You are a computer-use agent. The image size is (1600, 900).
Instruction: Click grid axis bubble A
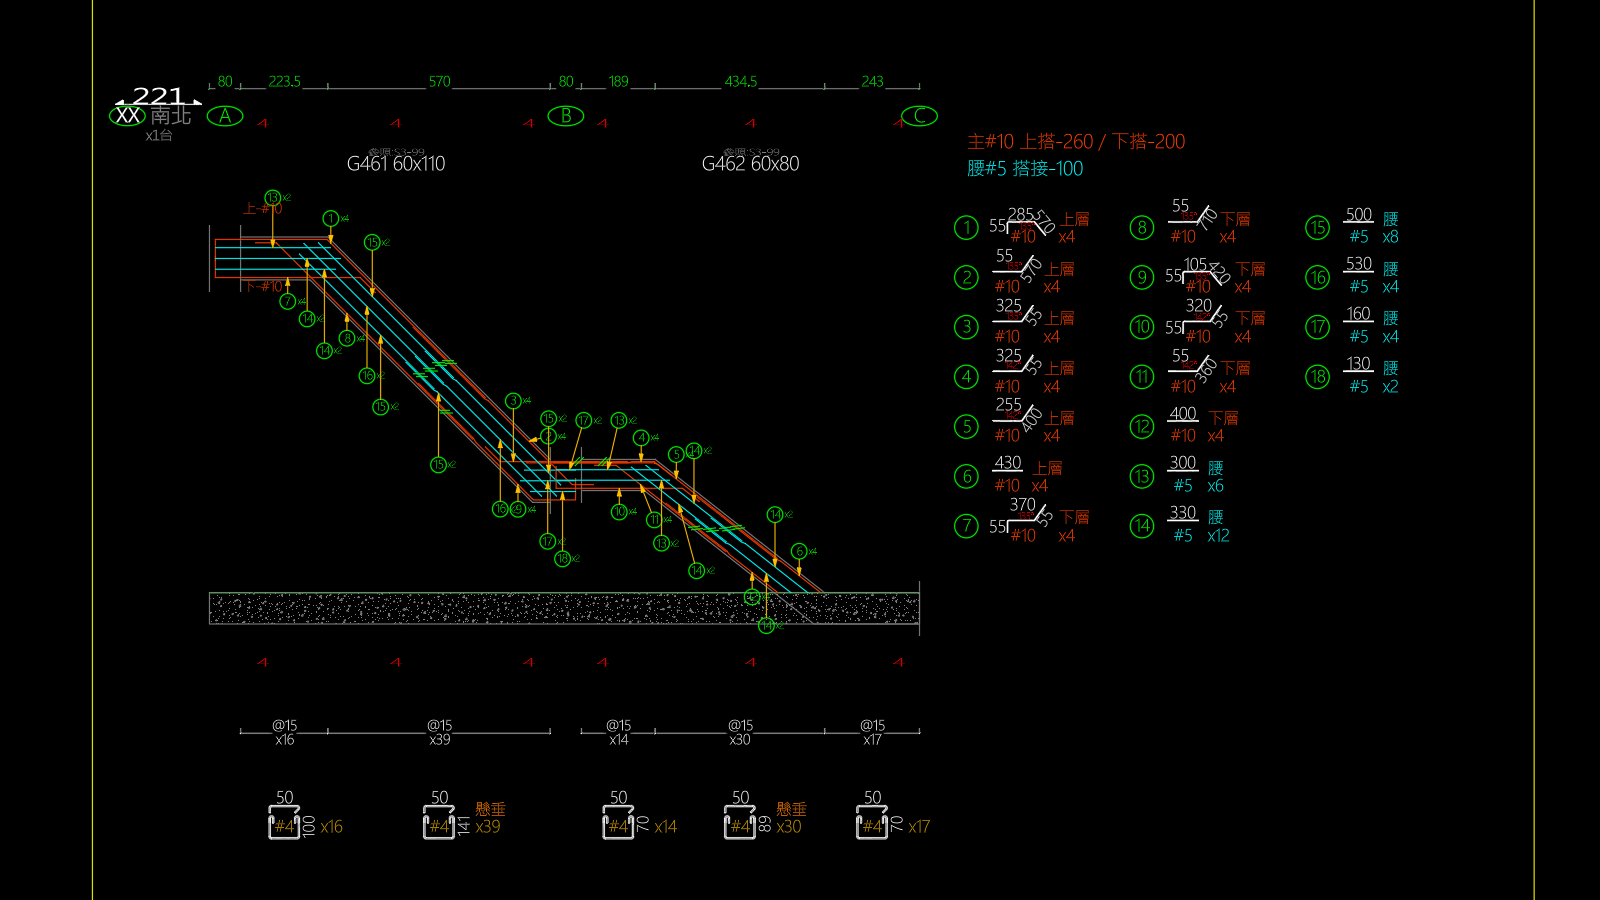click(x=225, y=116)
